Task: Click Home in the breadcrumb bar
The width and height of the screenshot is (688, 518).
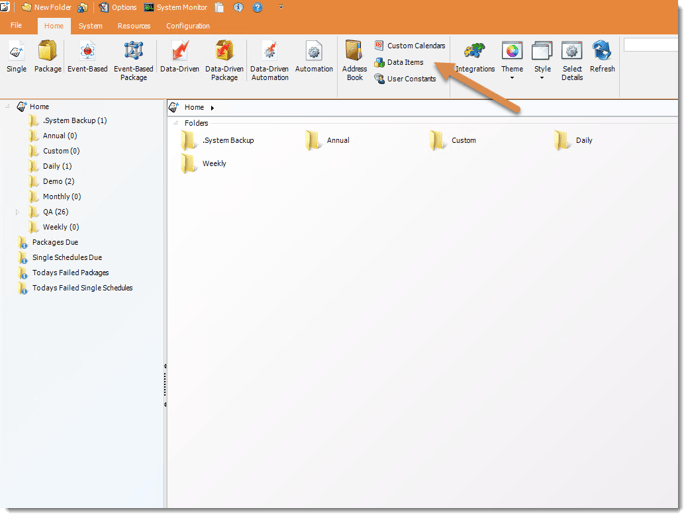Action: coord(194,107)
